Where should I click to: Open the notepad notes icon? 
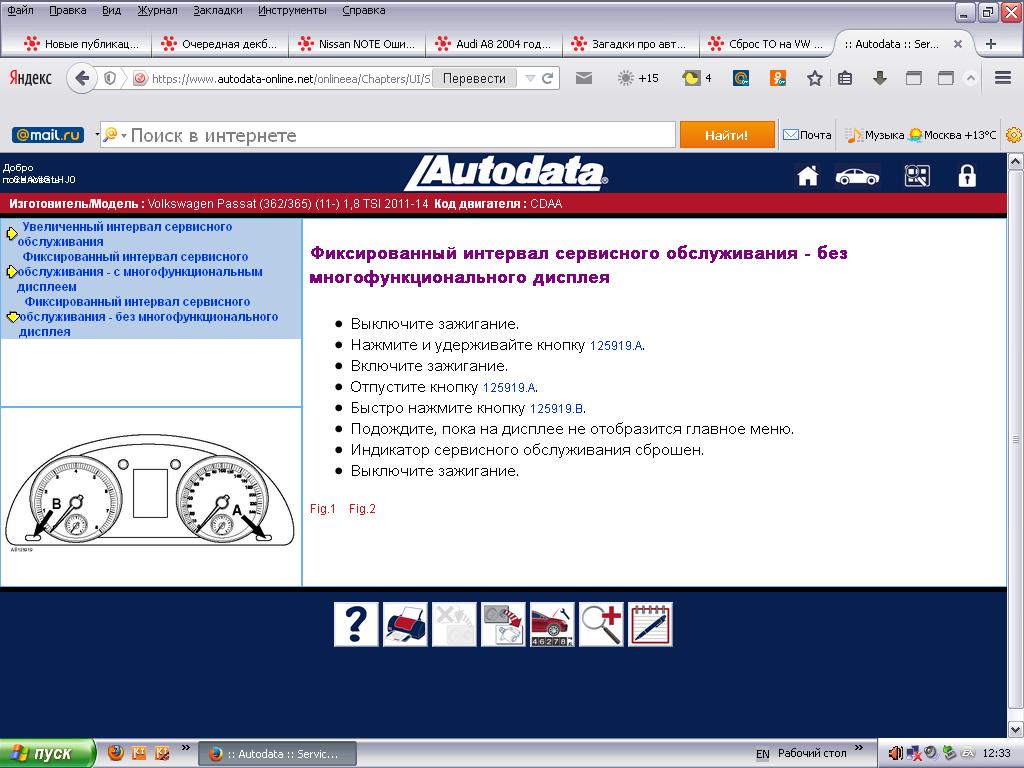(x=650, y=624)
